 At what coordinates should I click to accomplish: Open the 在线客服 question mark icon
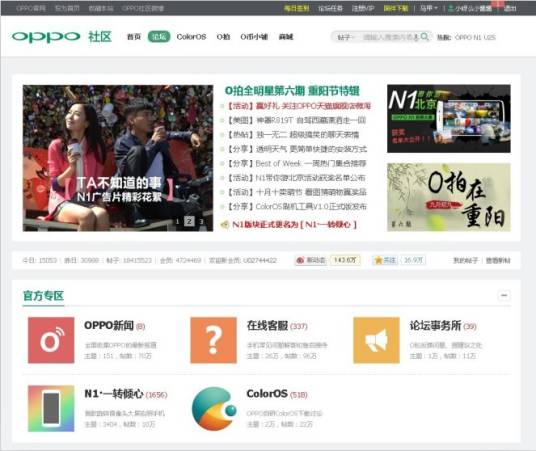pyautogui.click(x=213, y=340)
